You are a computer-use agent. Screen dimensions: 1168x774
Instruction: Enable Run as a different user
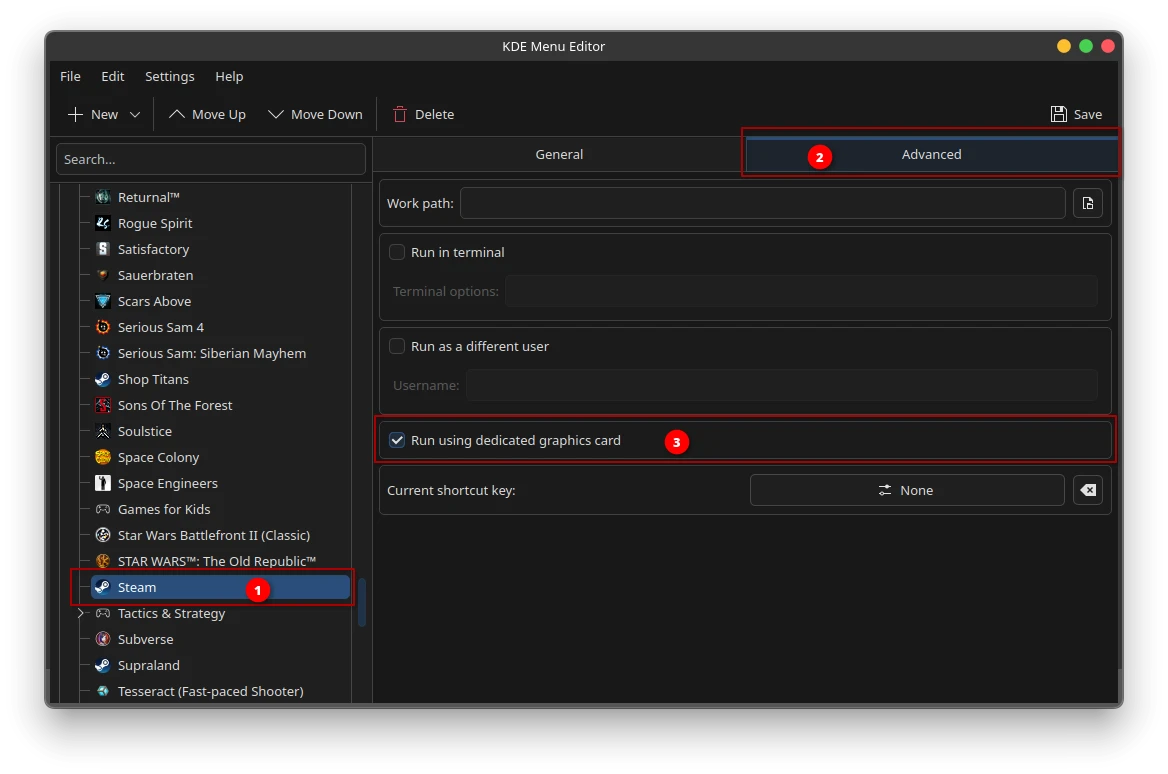pyautogui.click(x=397, y=346)
